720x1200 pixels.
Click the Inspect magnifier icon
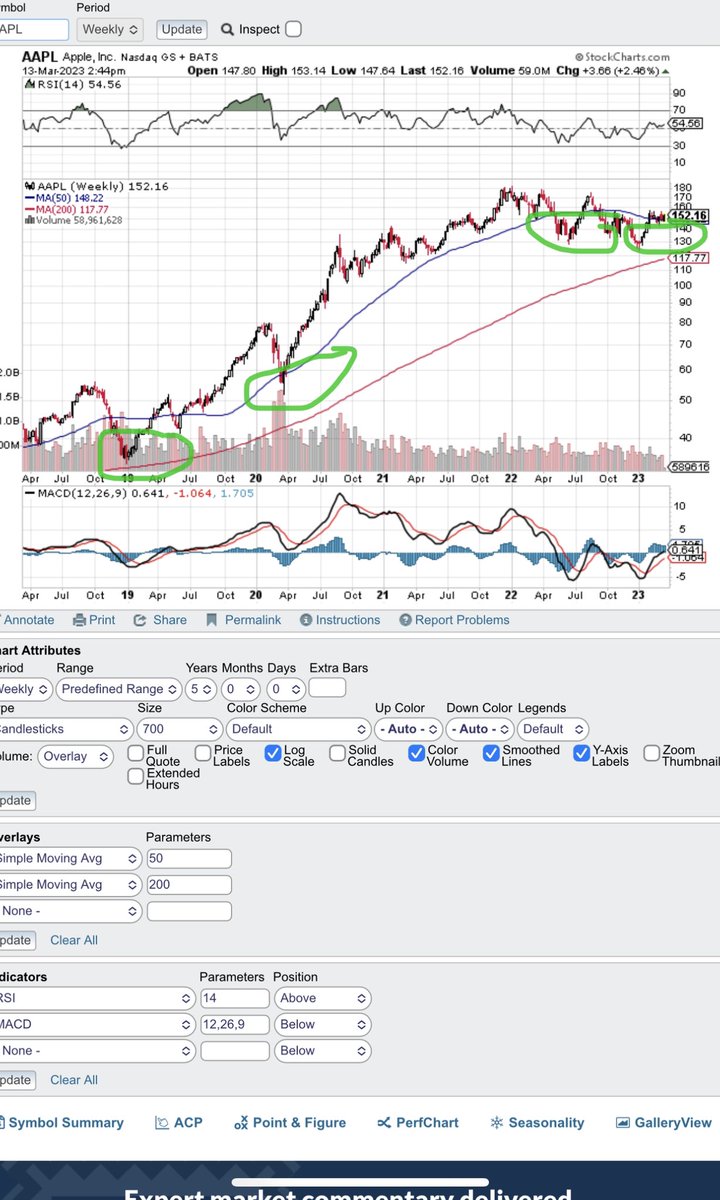[x=228, y=29]
